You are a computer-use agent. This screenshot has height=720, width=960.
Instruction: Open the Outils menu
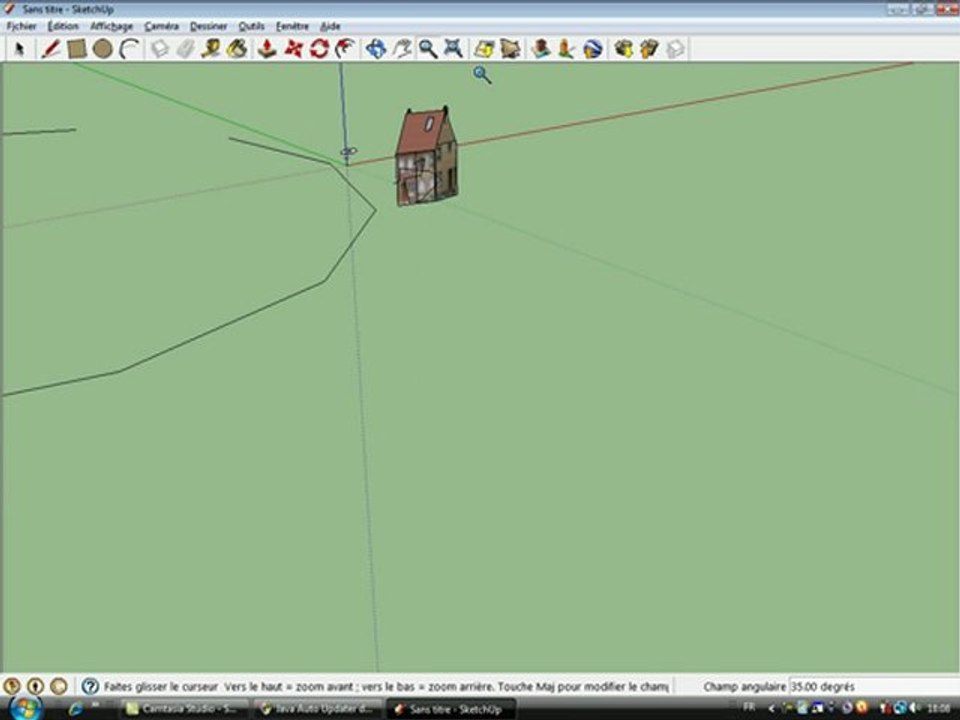pos(252,26)
